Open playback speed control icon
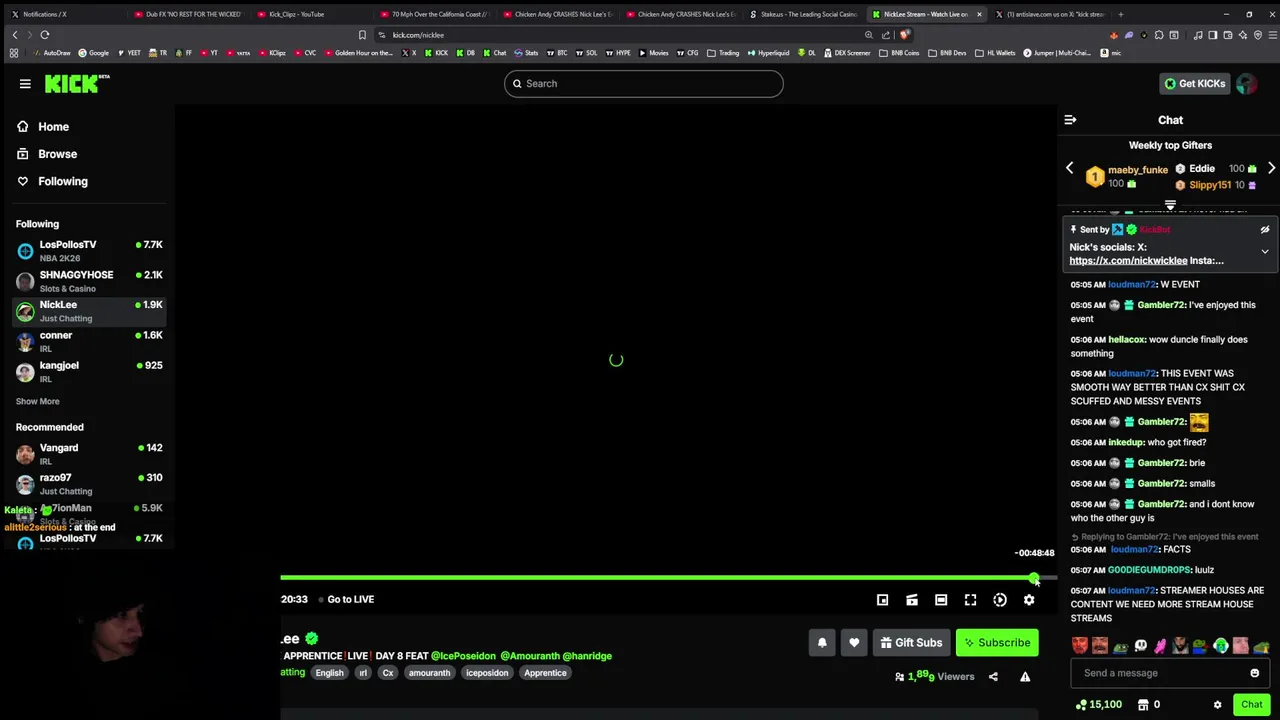Screen dimensions: 1280x720 pos(1000,599)
